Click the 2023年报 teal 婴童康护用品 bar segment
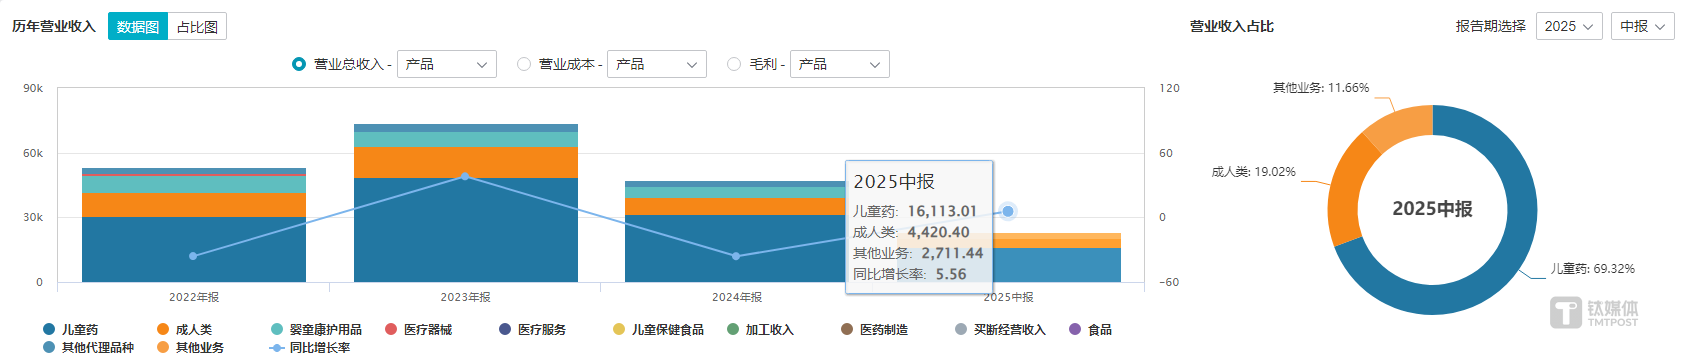 [466, 140]
